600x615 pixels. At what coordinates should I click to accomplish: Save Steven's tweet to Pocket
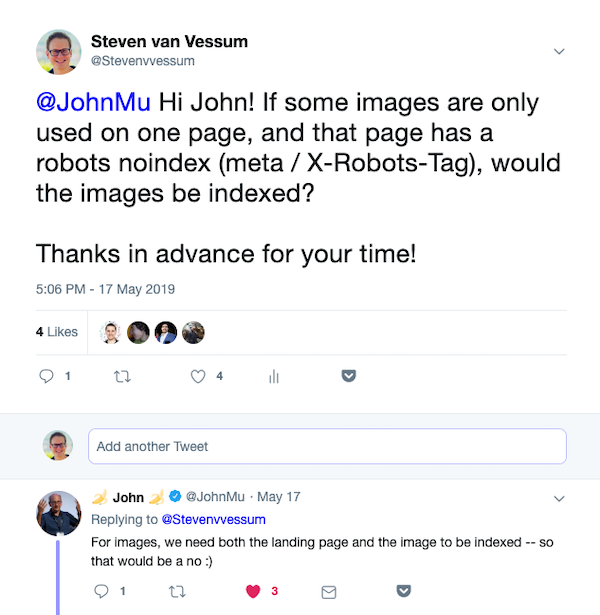click(x=349, y=376)
